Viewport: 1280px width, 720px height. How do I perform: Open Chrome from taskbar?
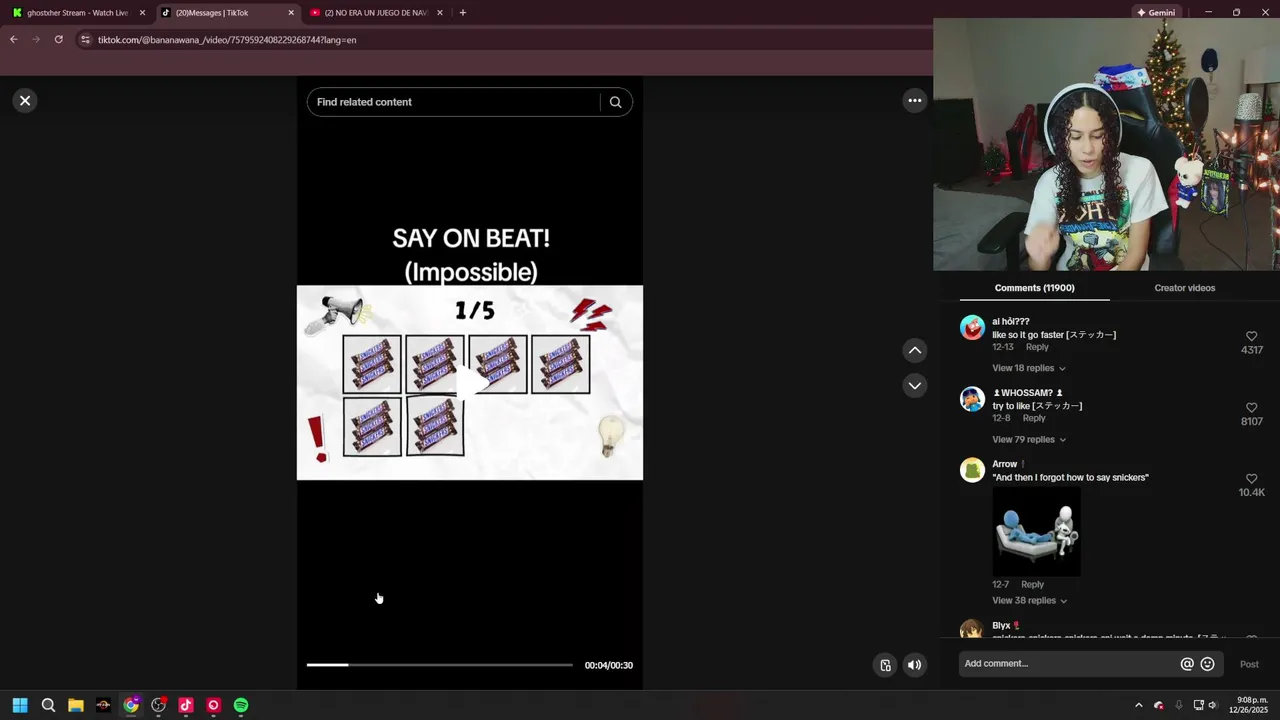(131, 705)
